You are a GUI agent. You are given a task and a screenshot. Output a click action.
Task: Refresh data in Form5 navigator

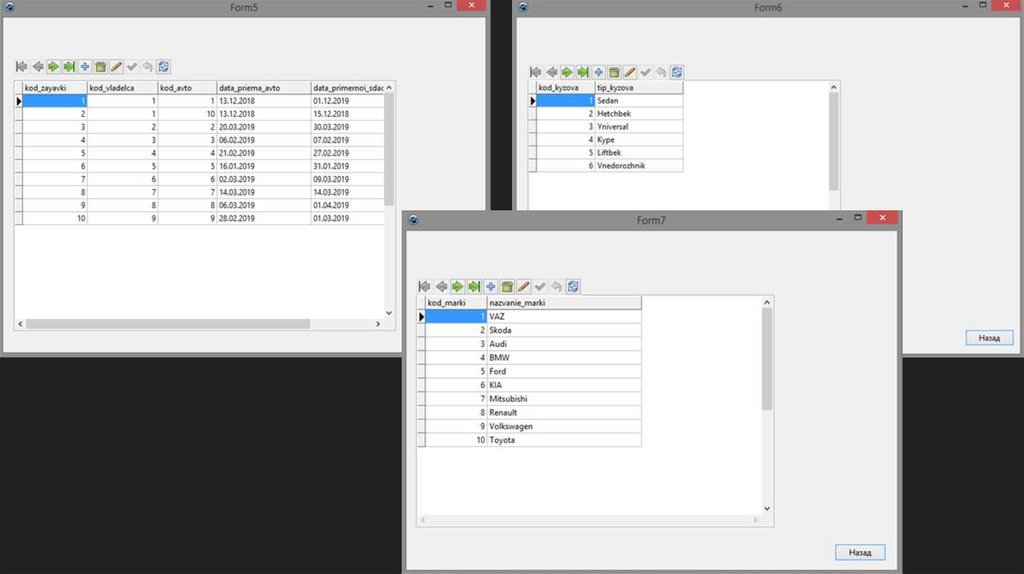[163, 67]
